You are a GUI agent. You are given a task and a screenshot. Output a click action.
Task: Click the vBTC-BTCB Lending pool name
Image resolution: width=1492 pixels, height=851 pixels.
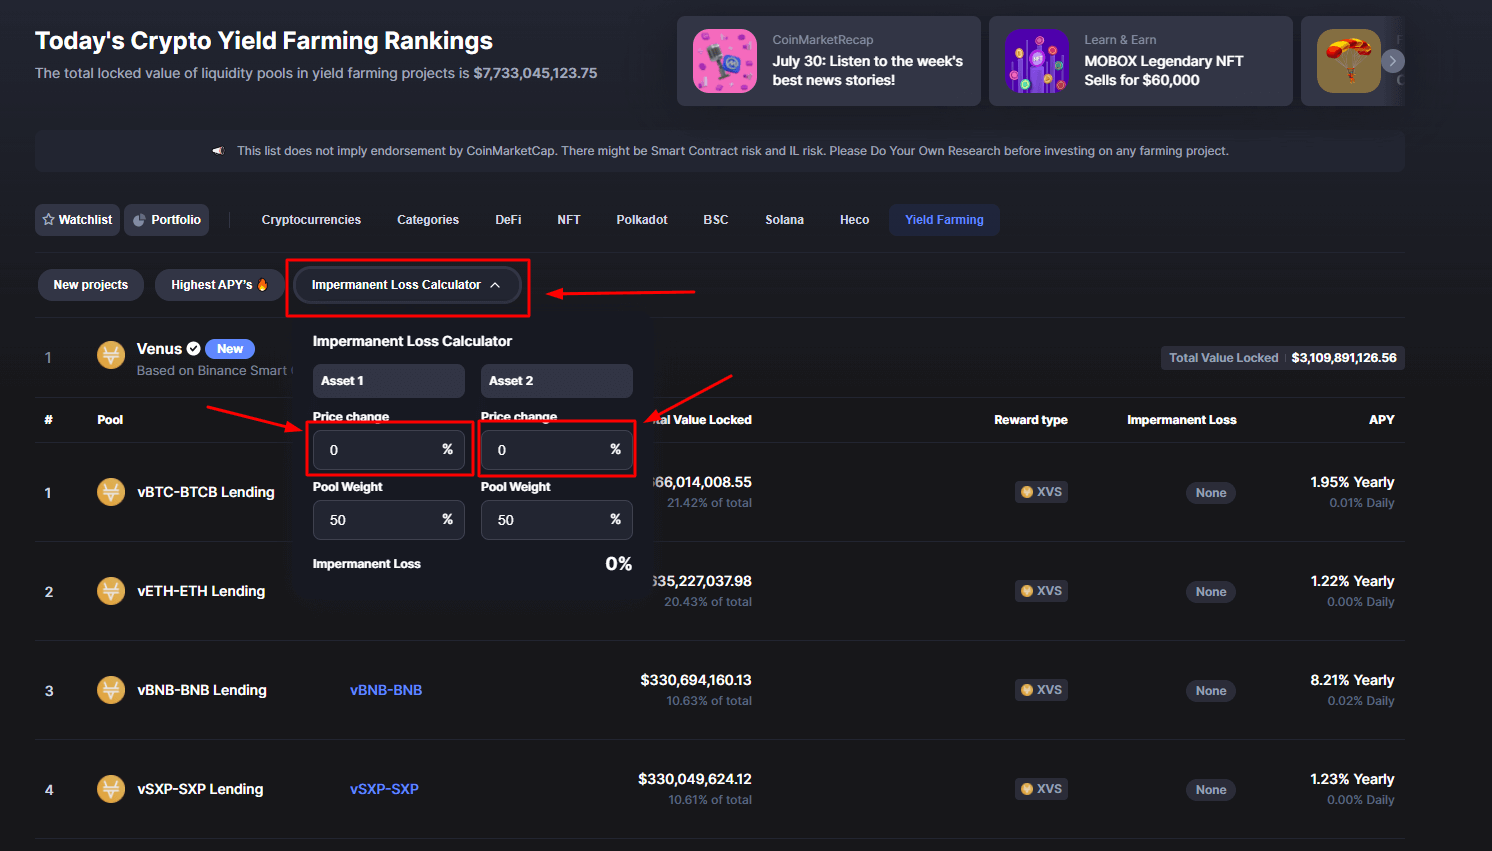206,492
